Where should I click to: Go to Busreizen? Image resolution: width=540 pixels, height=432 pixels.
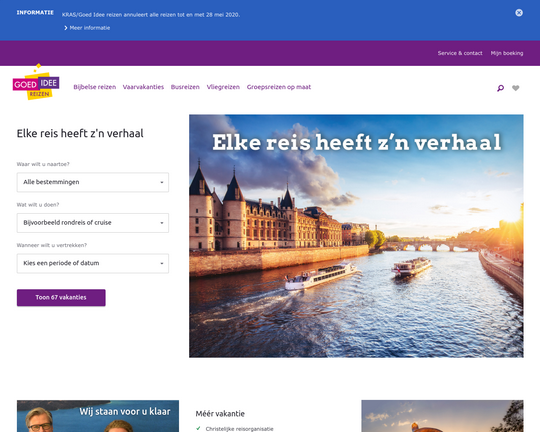click(185, 87)
